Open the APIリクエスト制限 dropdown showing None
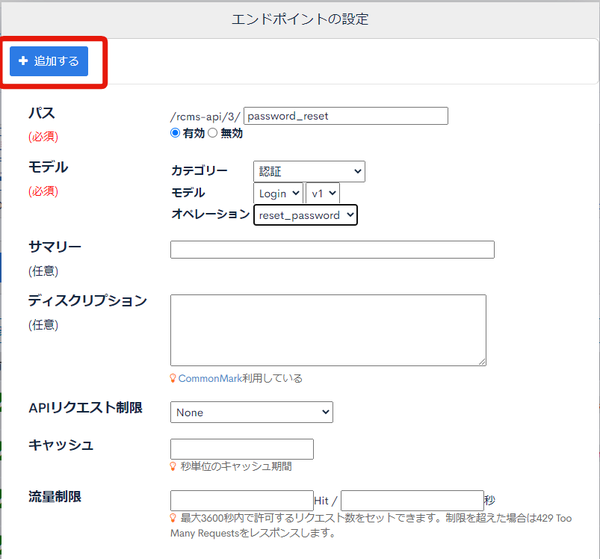 pyautogui.click(x=251, y=412)
